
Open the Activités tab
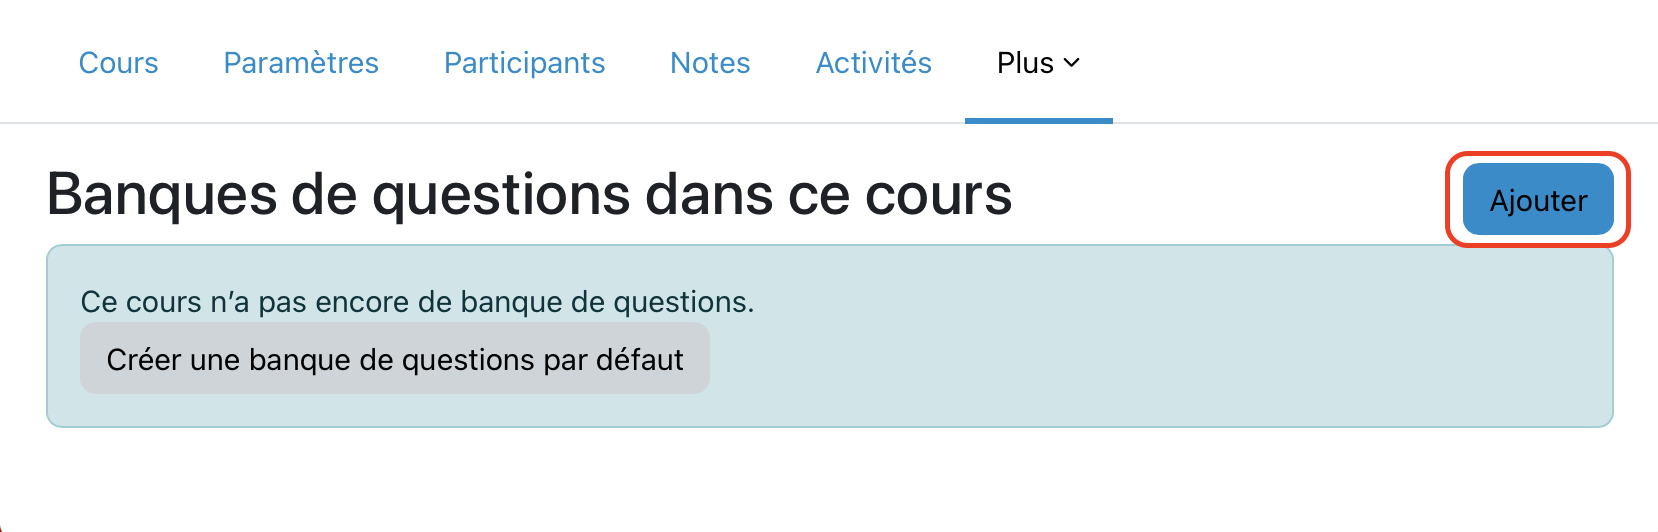(873, 63)
